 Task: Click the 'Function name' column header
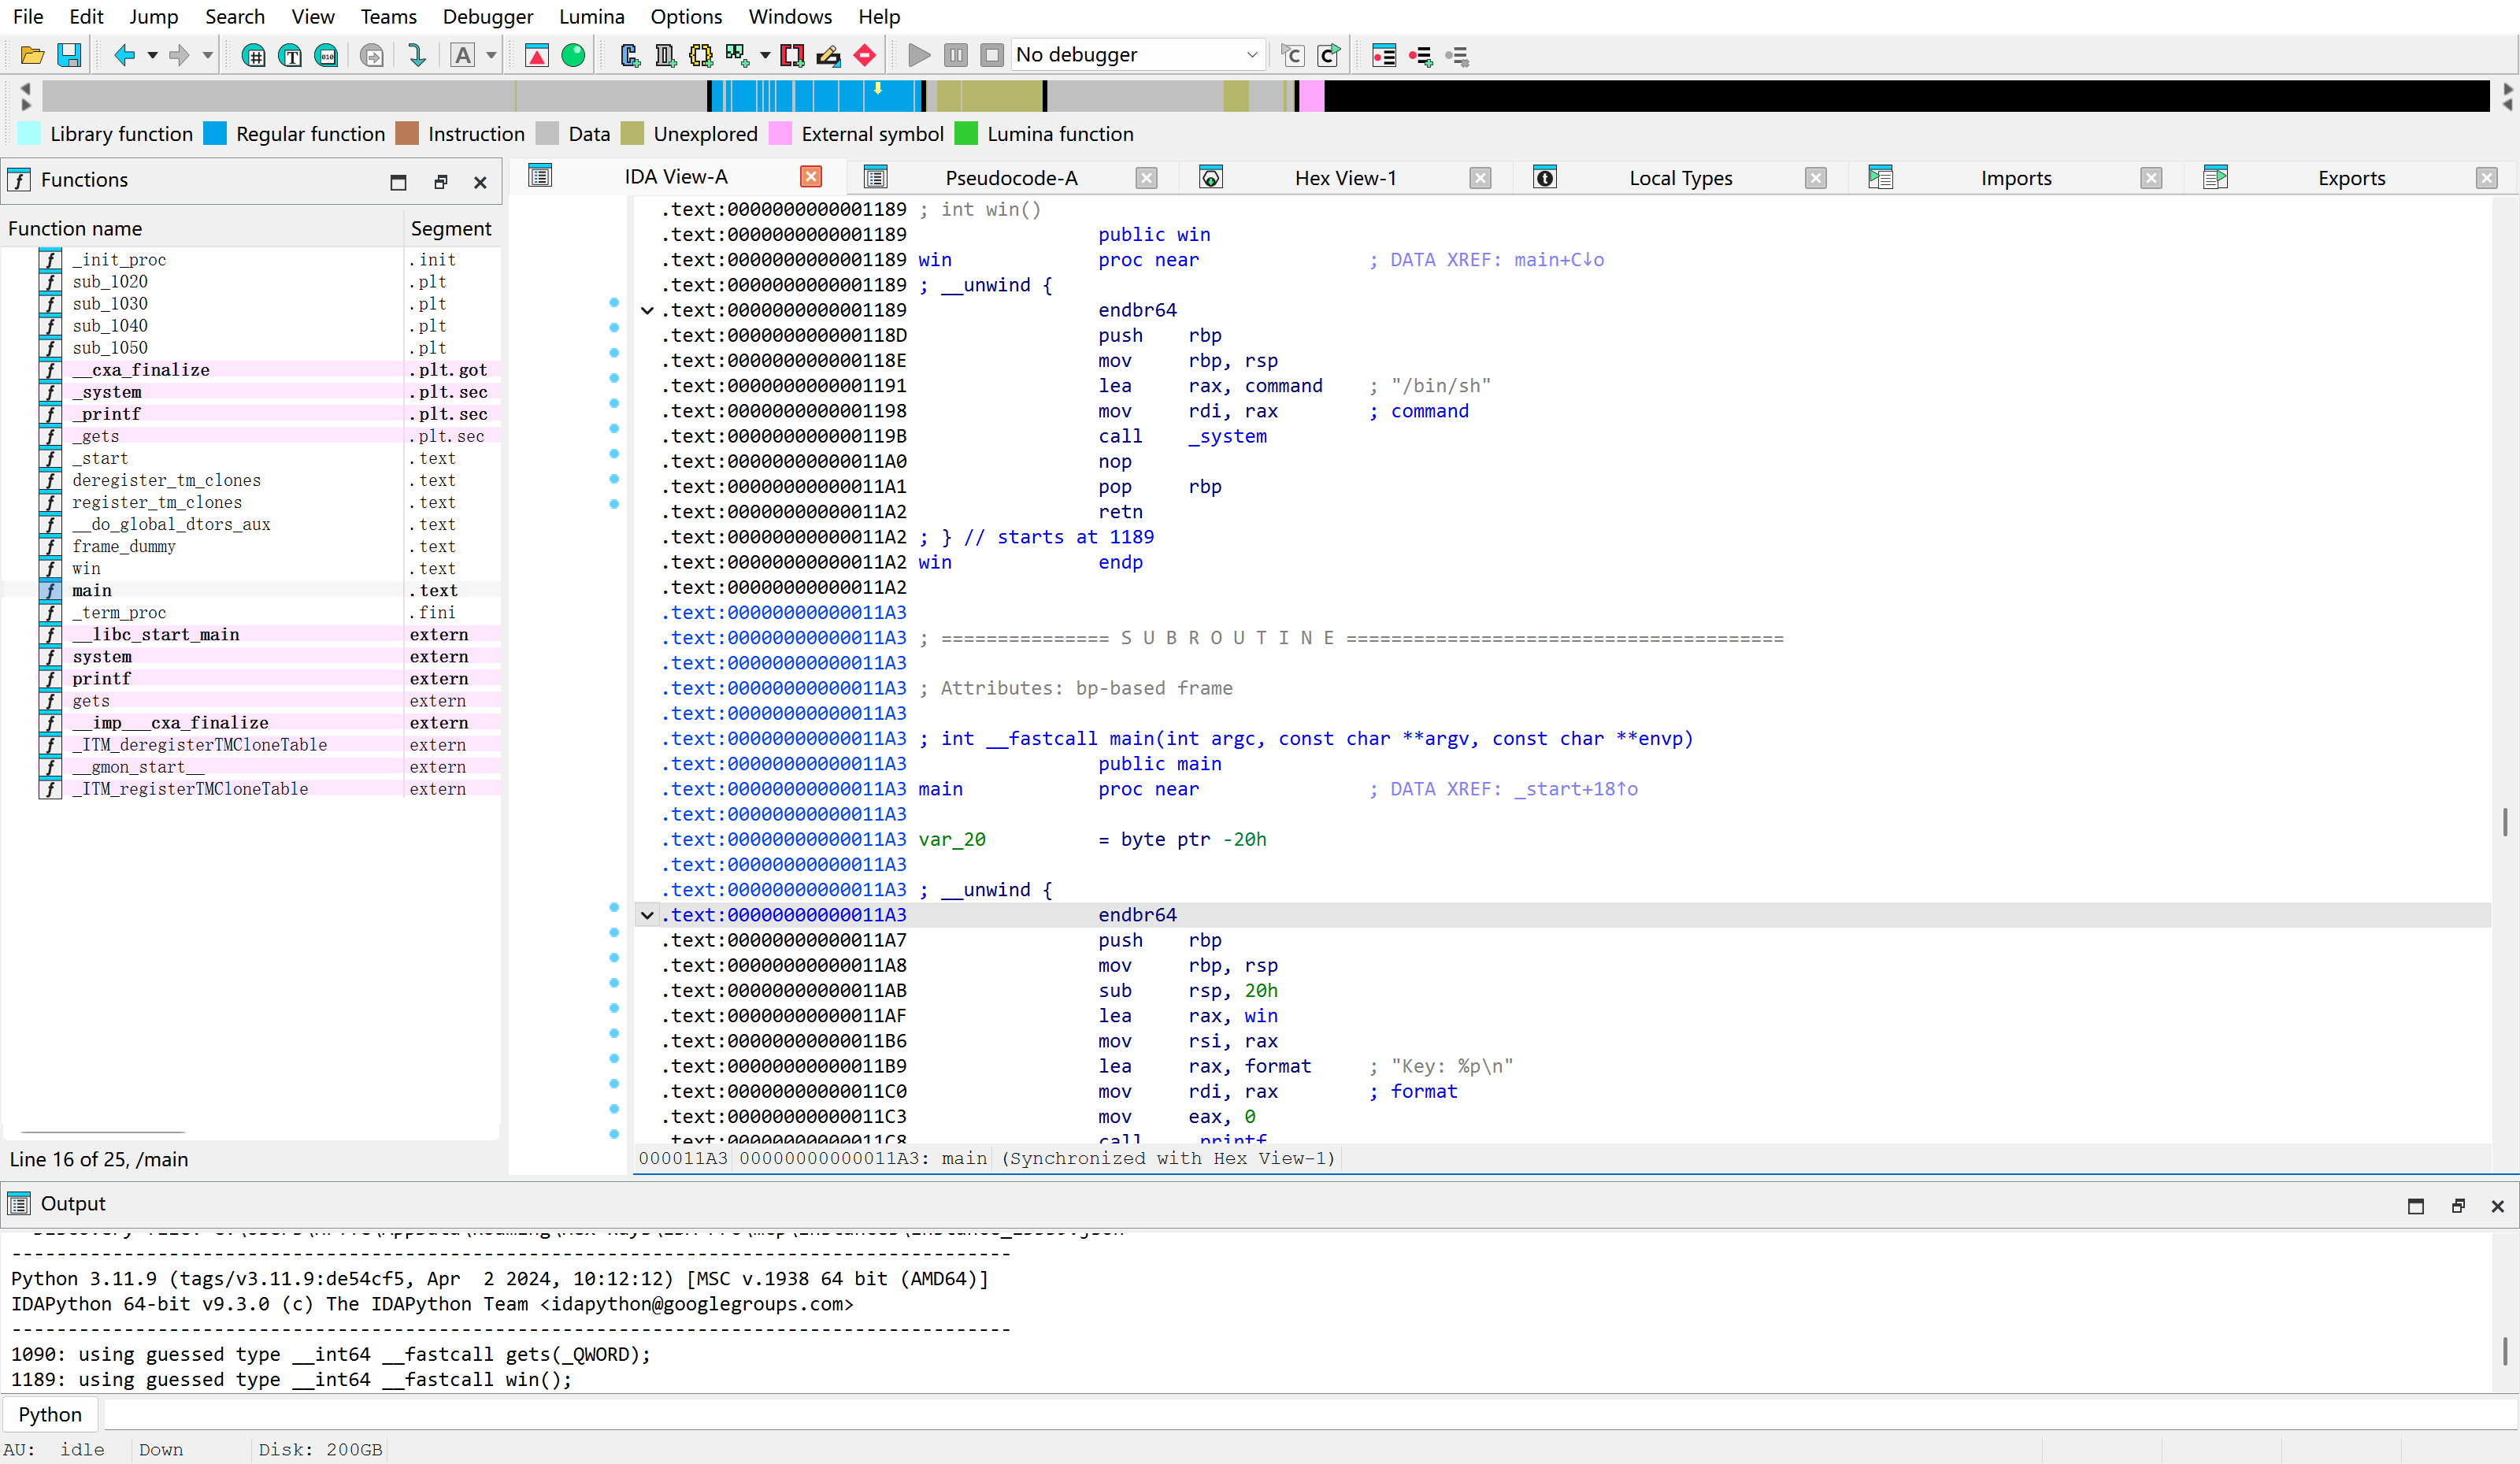click(x=202, y=228)
